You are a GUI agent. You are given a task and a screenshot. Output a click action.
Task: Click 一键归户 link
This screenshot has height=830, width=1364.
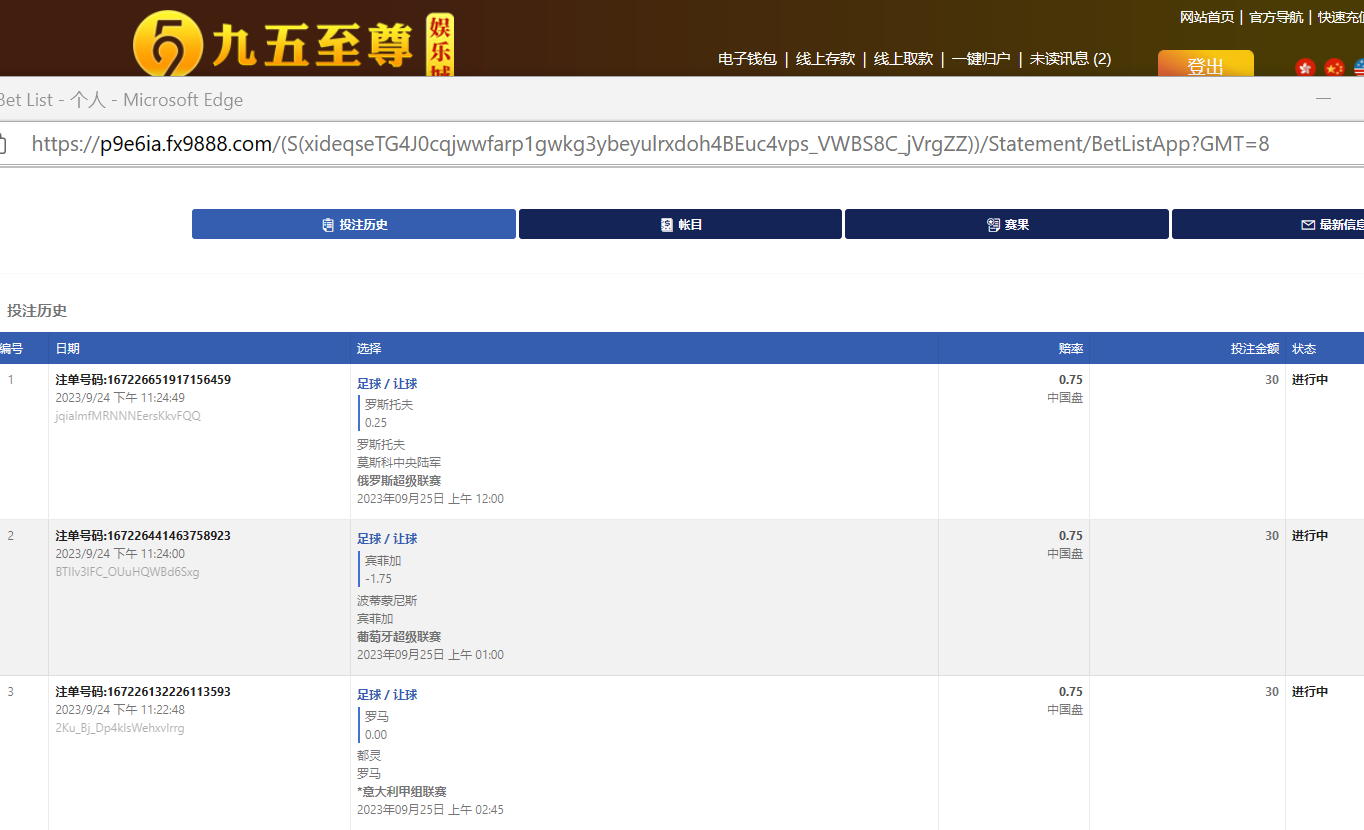tap(981, 59)
